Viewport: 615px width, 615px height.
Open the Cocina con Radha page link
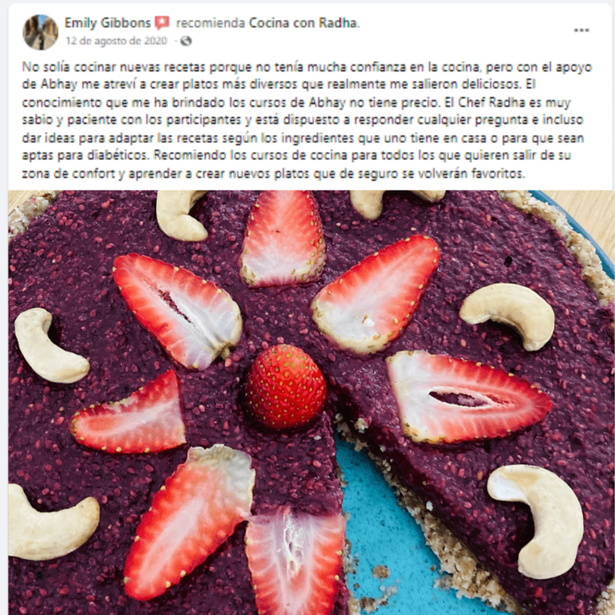coord(303,23)
